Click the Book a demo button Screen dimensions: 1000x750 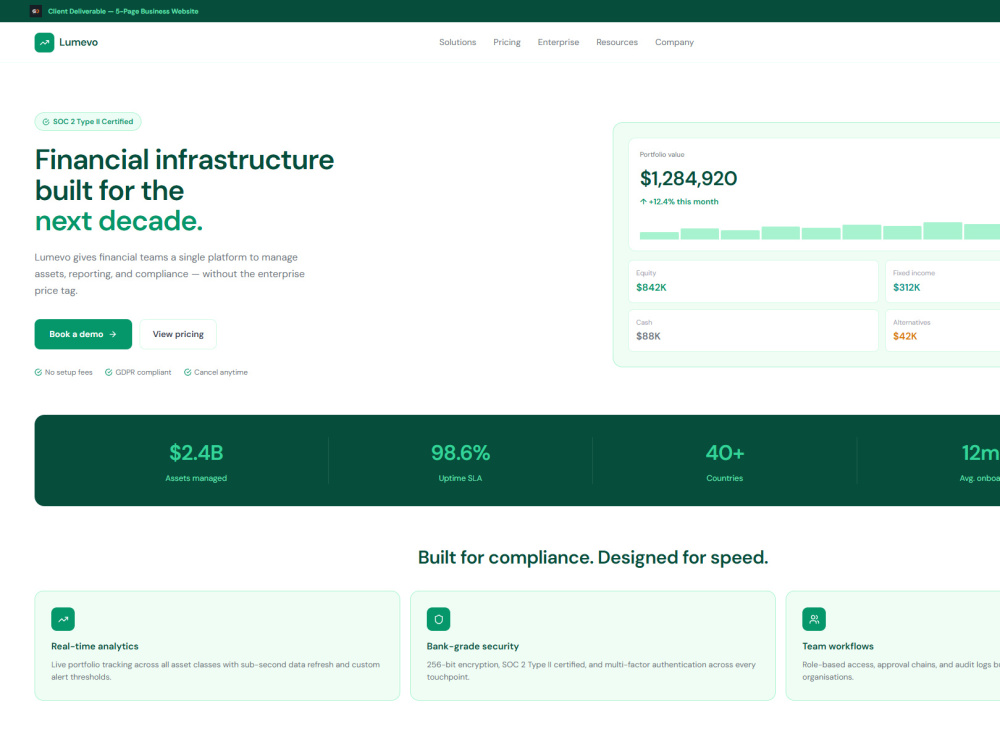(x=83, y=334)
